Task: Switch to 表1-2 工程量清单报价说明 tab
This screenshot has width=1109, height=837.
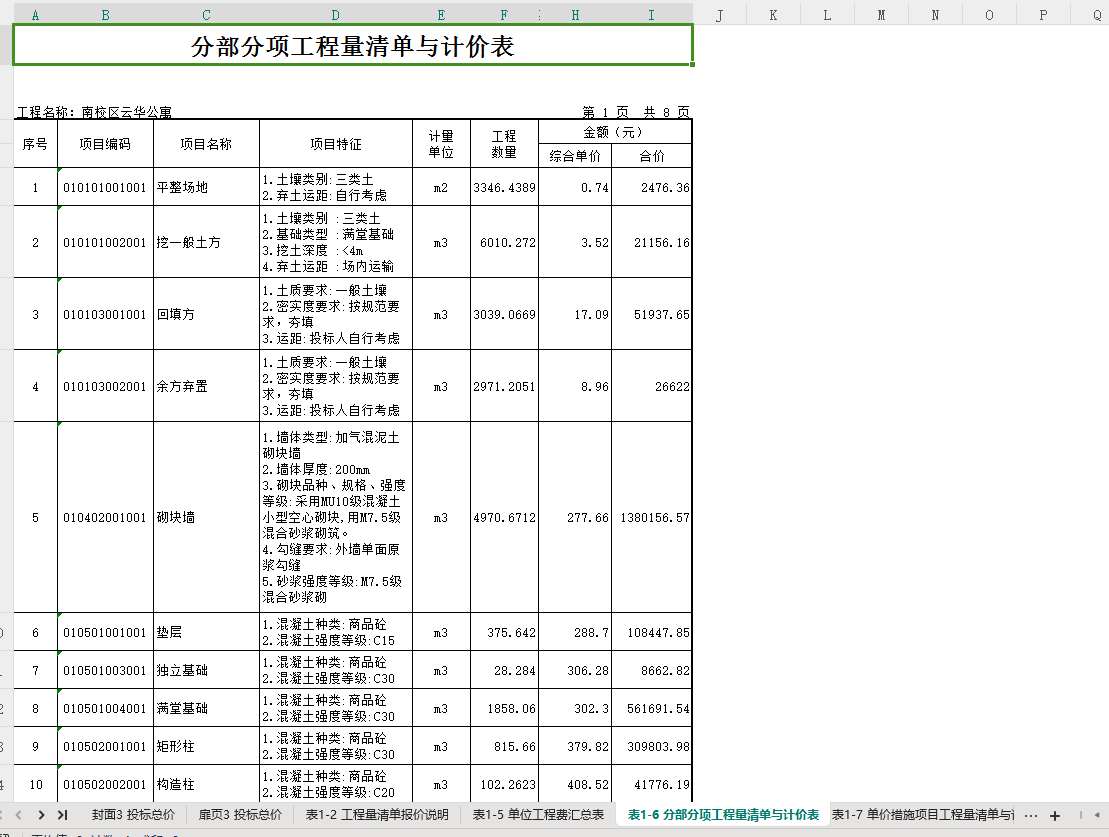Action: point(377,815)
